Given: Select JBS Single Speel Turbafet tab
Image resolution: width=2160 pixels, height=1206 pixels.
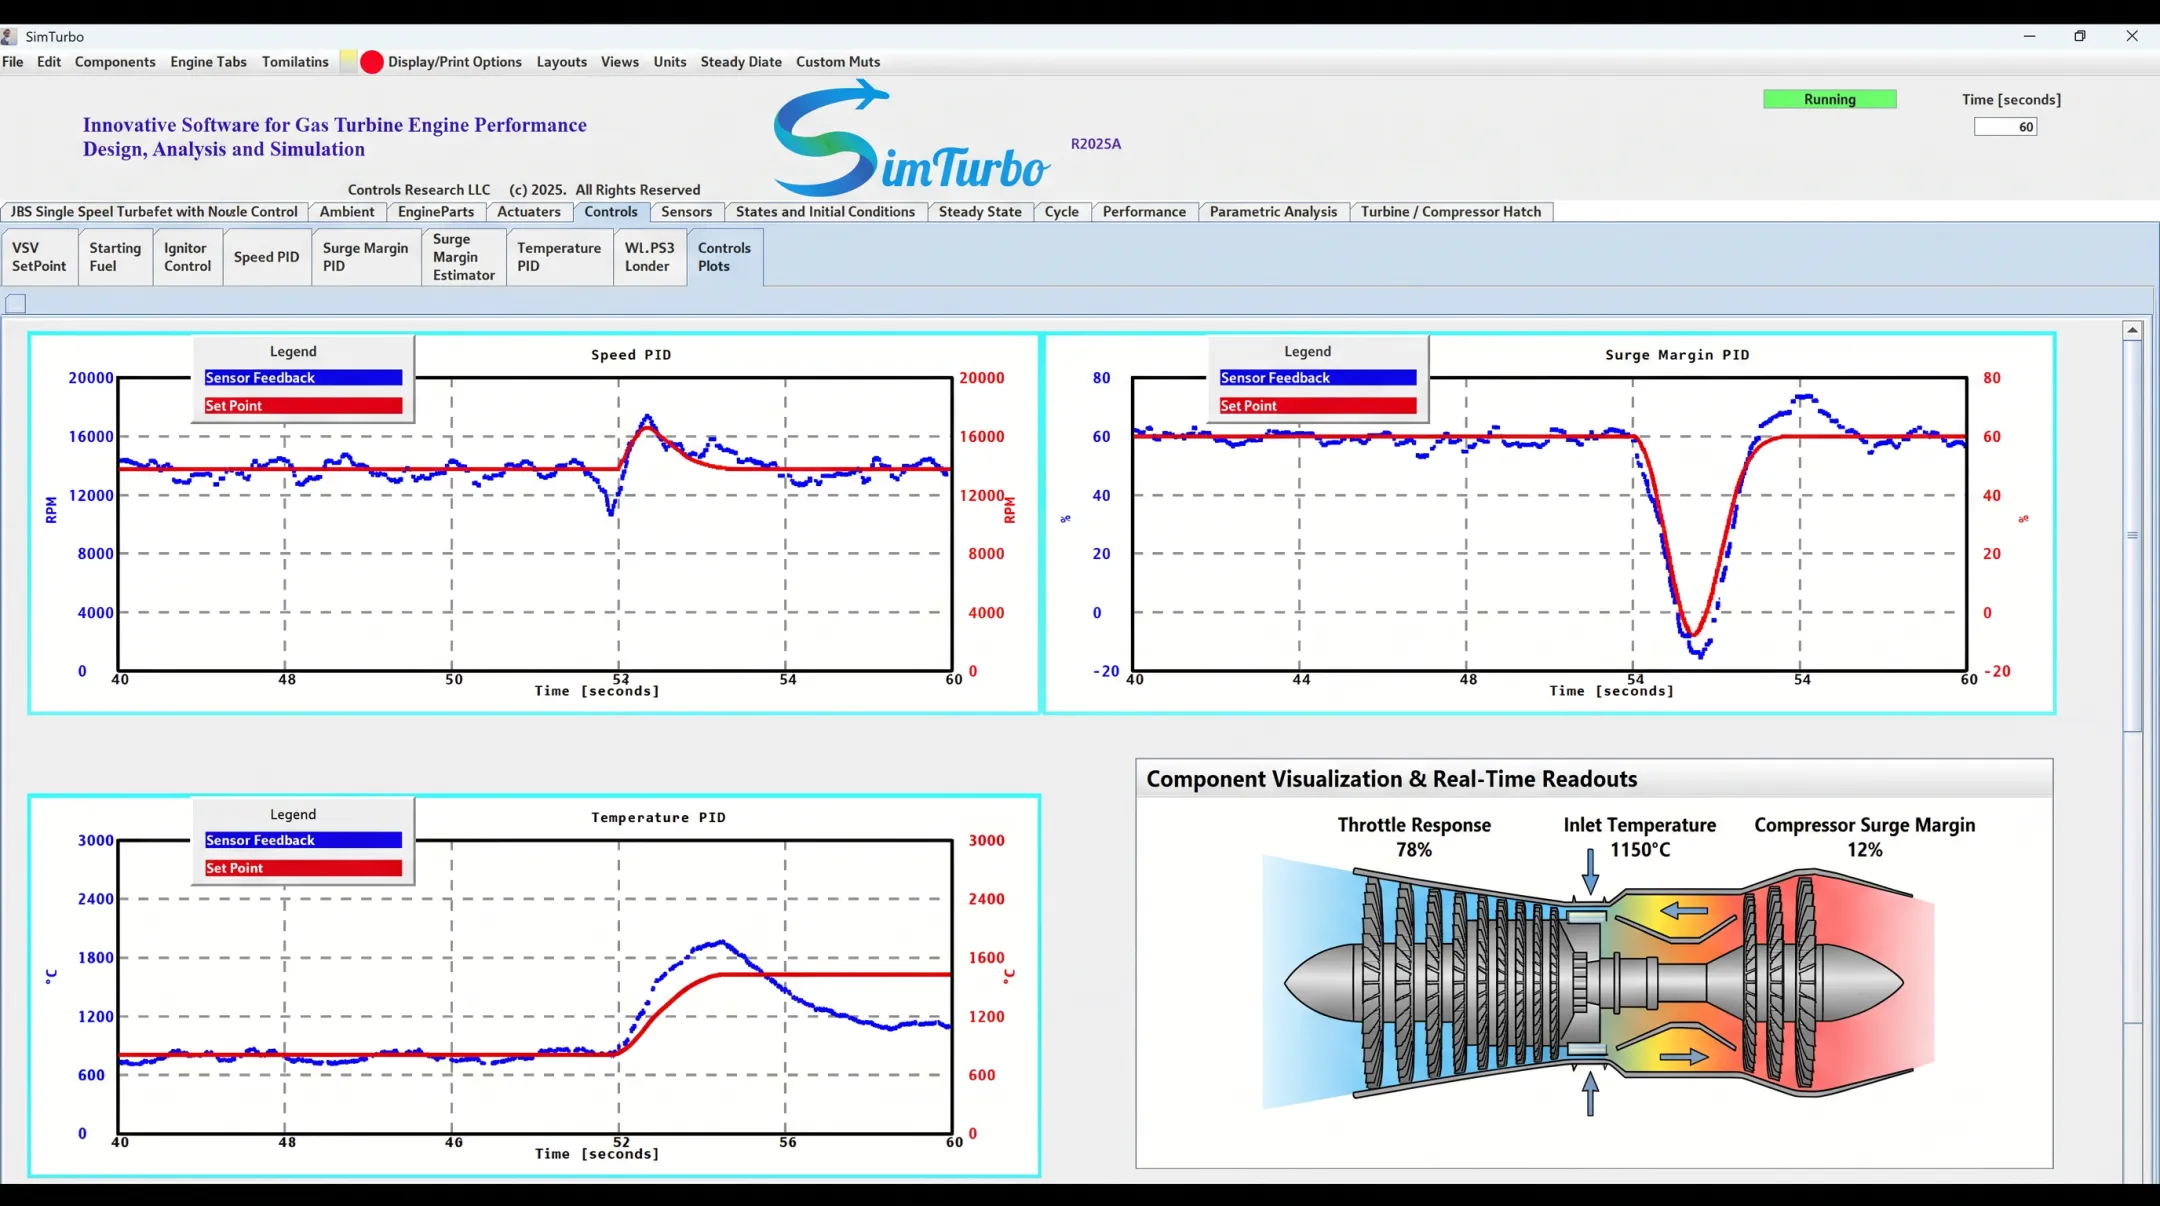Looking at the screenshot, I should point(154,212).
